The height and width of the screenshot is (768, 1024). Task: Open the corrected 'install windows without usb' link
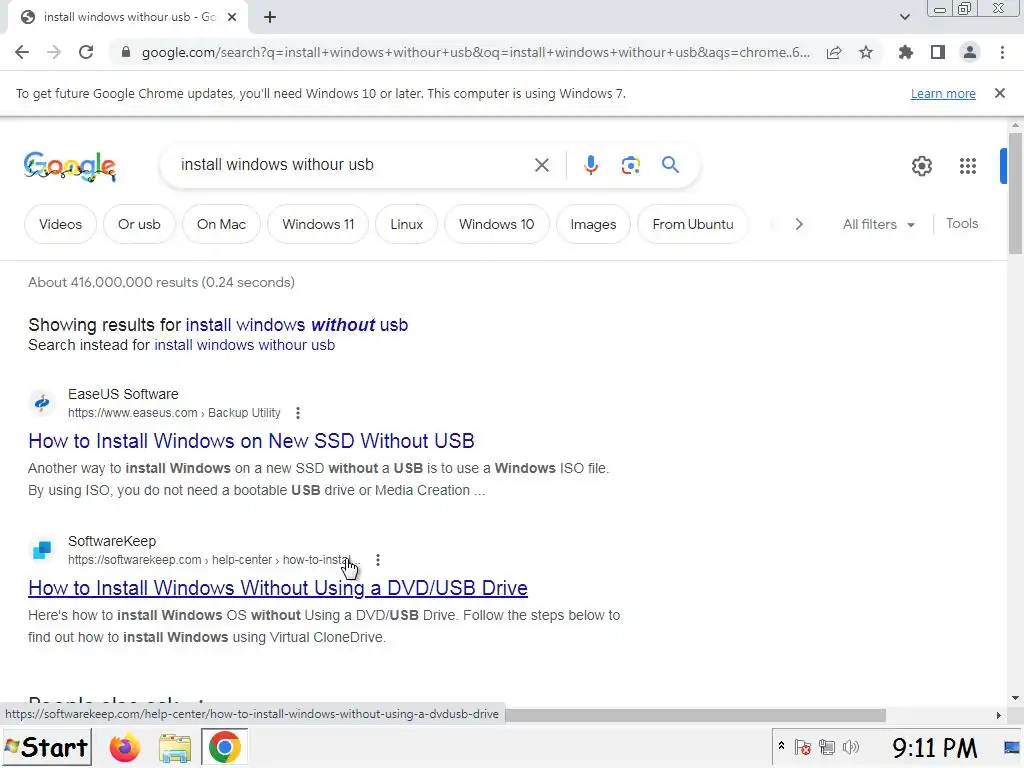tap(296, 325)
